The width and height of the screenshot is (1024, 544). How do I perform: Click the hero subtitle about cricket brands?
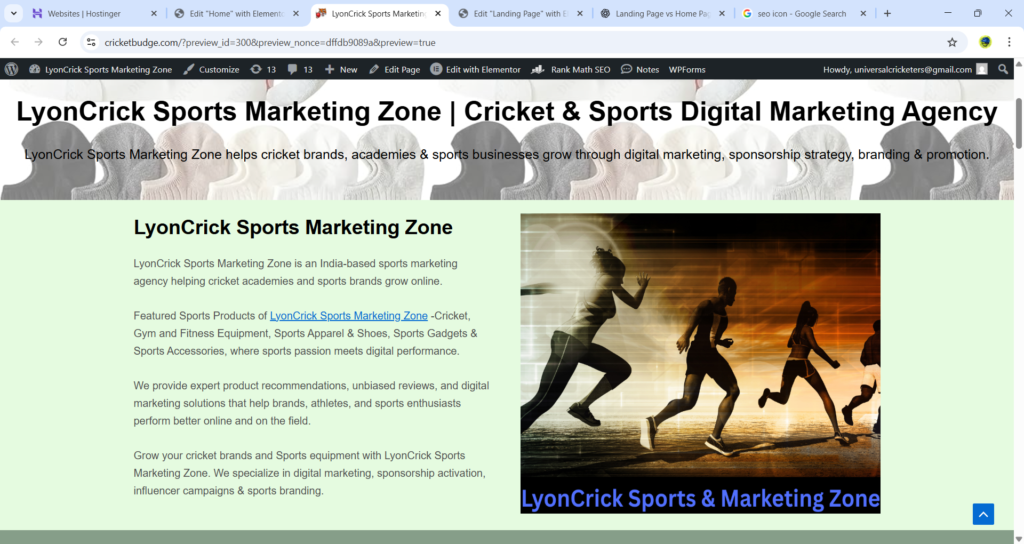pos(507,154)
